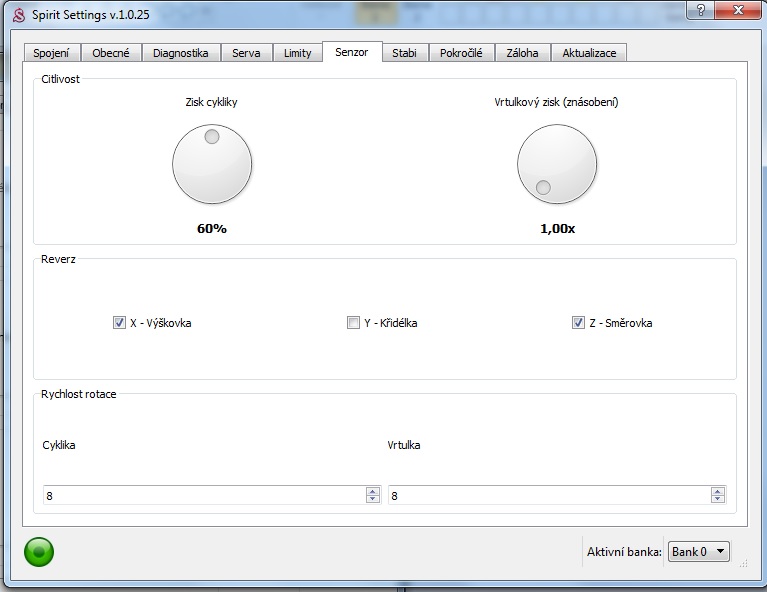The width and height of the screenshot is (767, 592).
Task: Click the Vrtulkový zisk dial knob
Action: [557, 164]
